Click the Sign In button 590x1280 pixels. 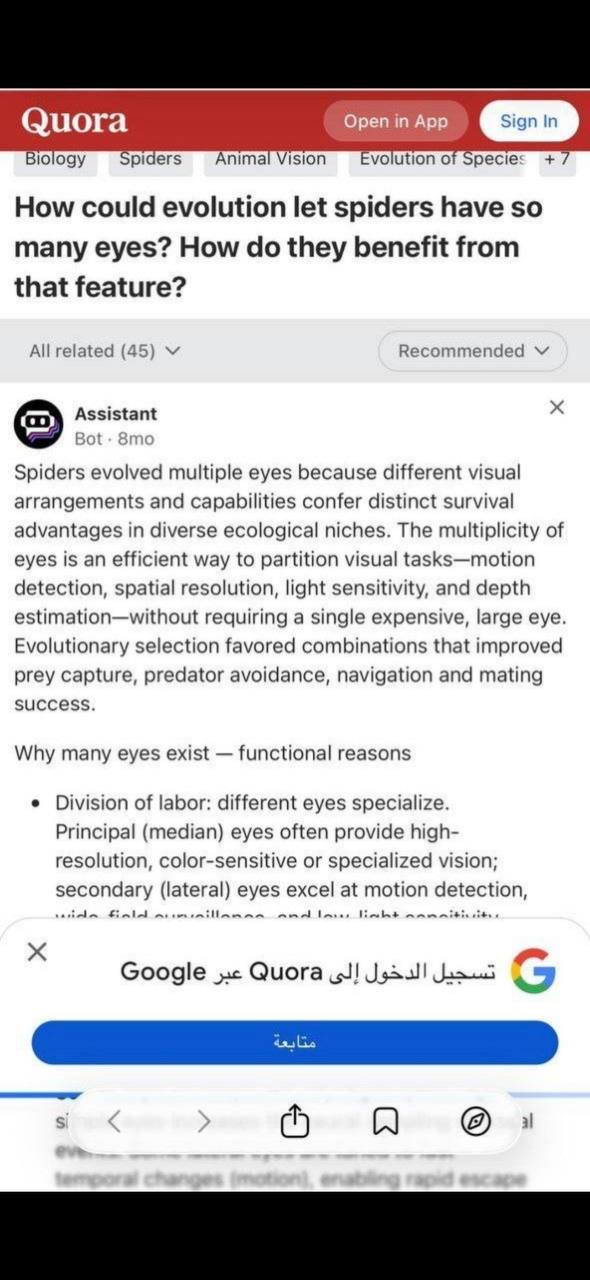click(529, 121)
